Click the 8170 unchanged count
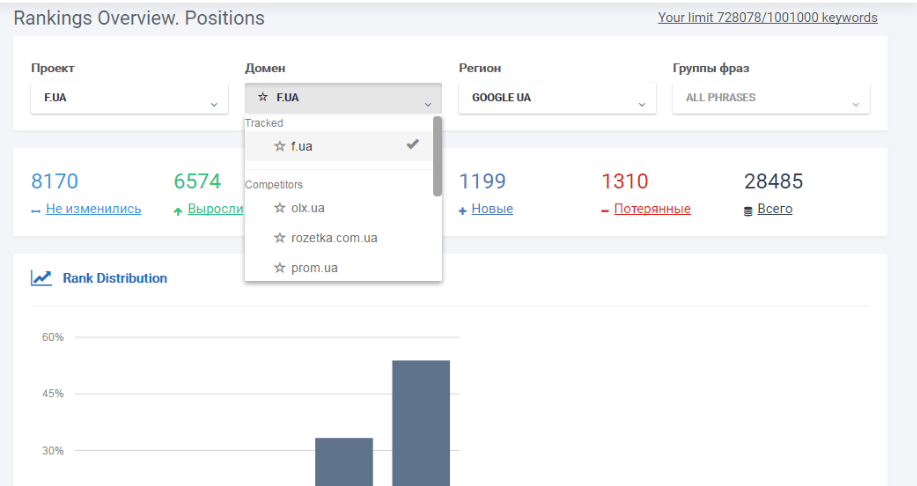This screenshot has height=486, width=917. (54, 181)
